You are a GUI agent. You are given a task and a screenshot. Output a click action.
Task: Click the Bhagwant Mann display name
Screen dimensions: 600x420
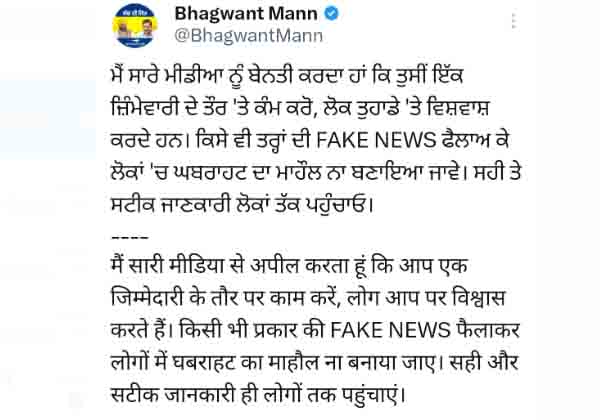coord(246,14)
